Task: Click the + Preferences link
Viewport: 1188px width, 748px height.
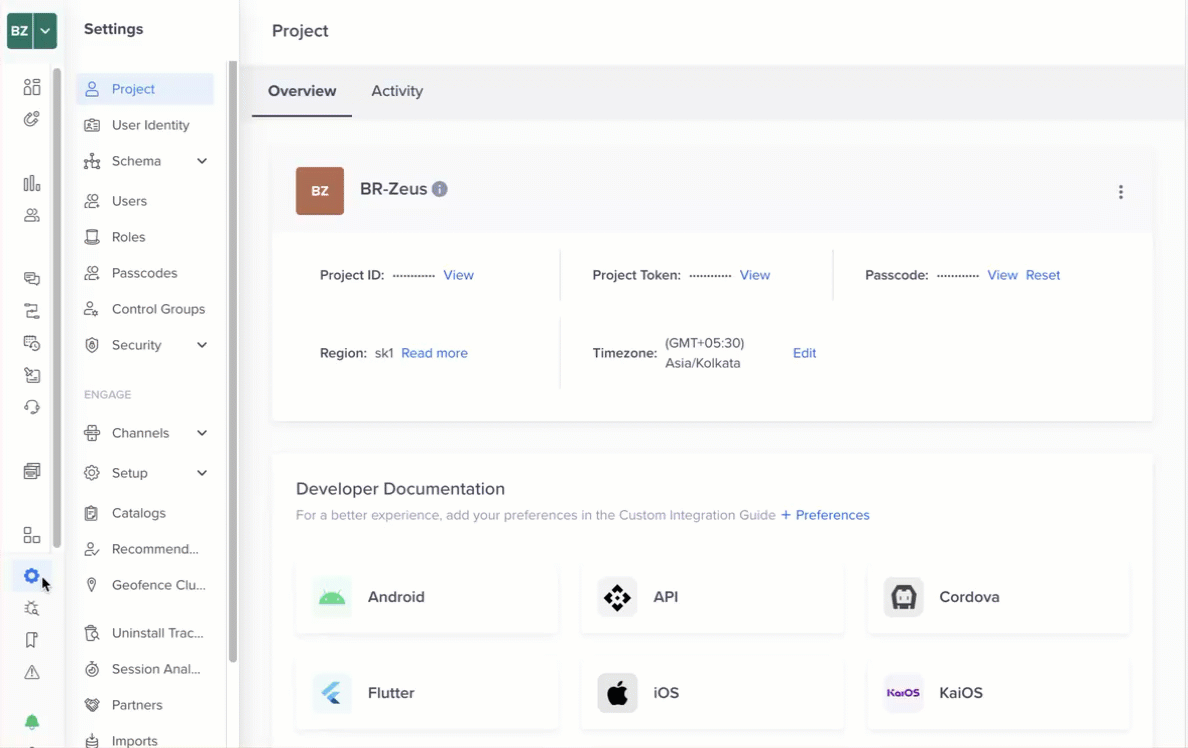Action: point(825,515)
